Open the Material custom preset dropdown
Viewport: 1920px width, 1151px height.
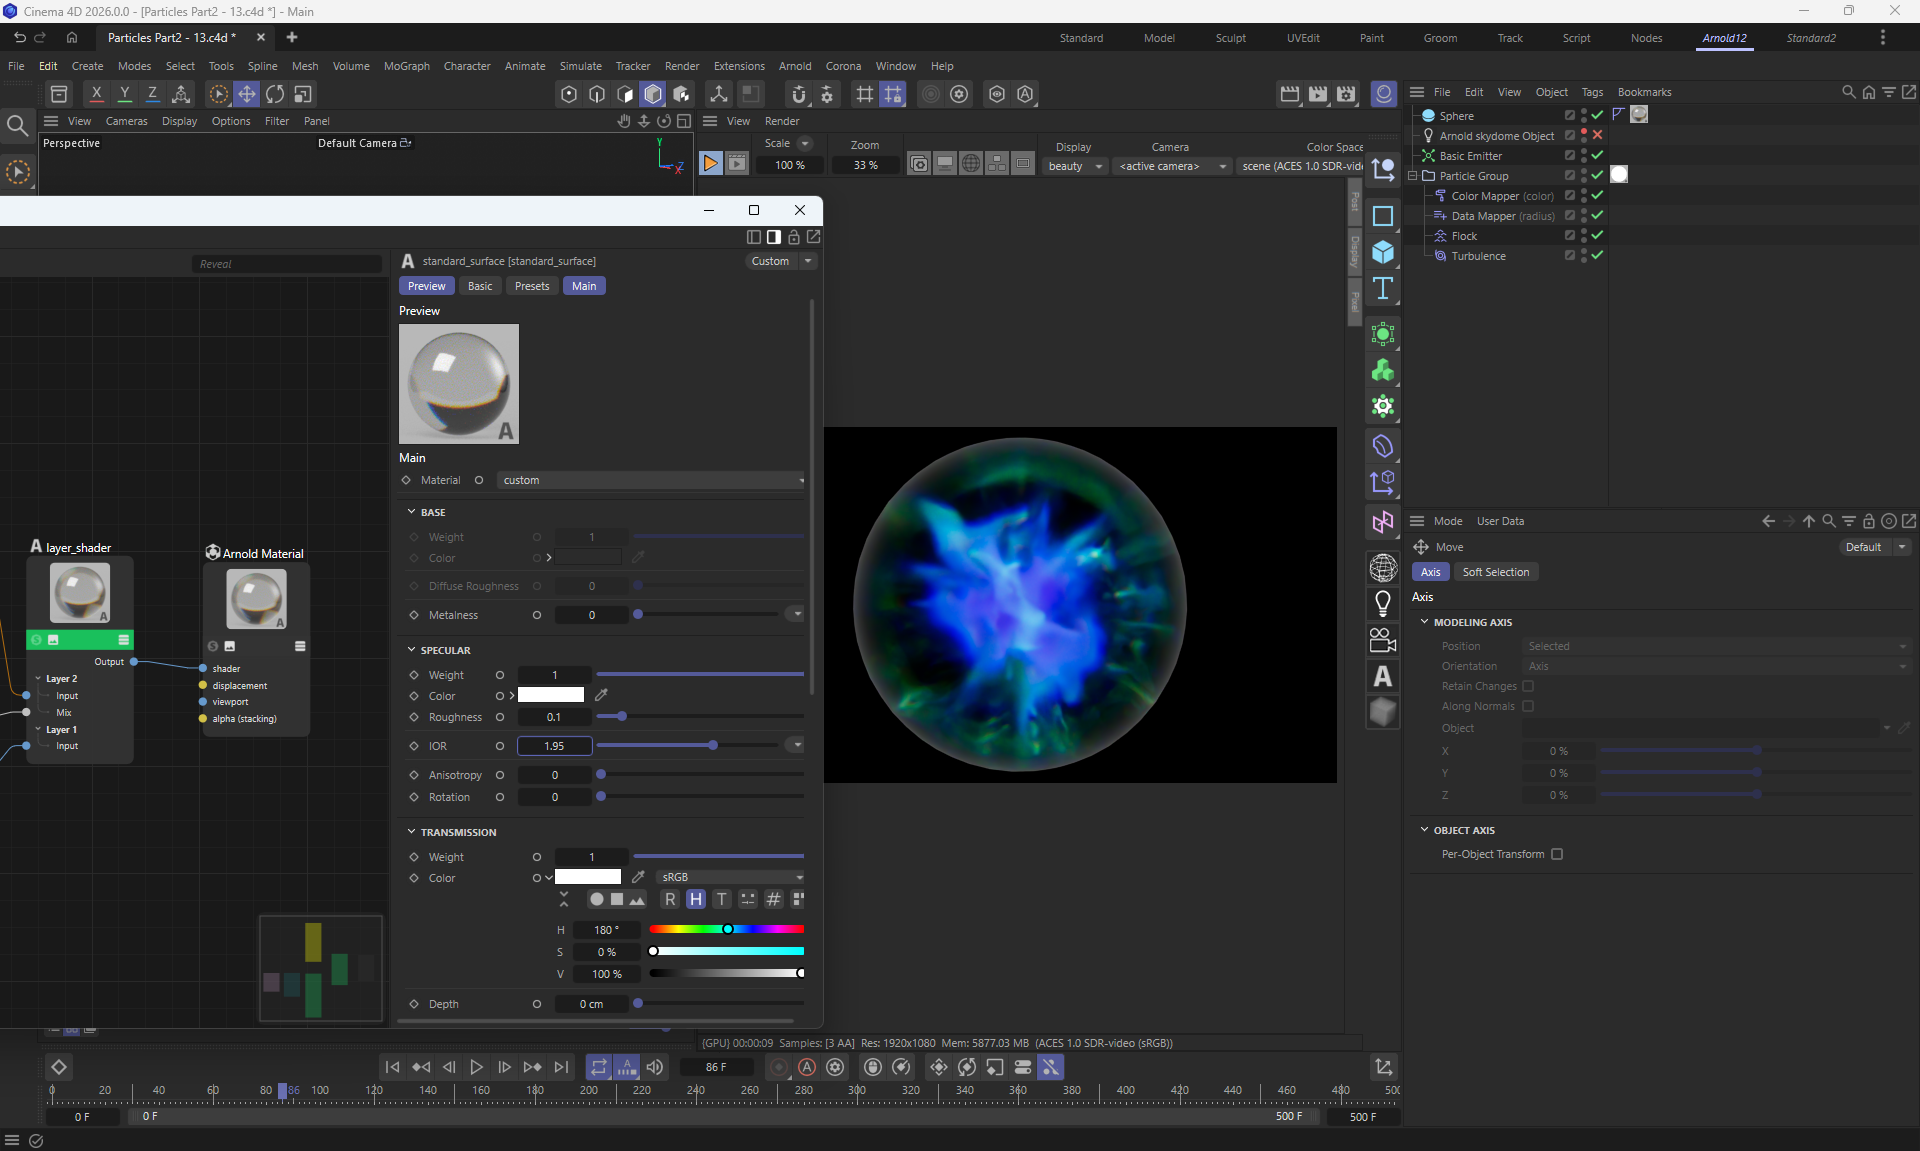[x=650, y=480]
